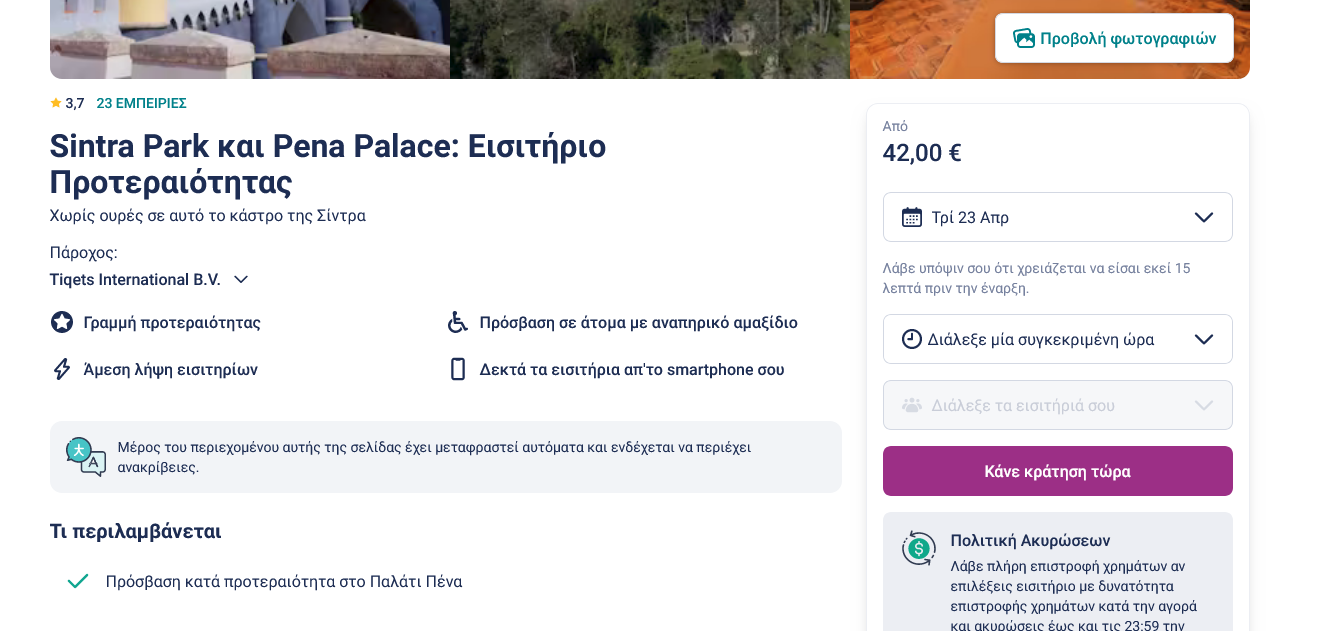The width and height of the screenshot is (1337, 631).
Task: Click the palace arches photo thumbnail
Action: (x=249, y=39)
